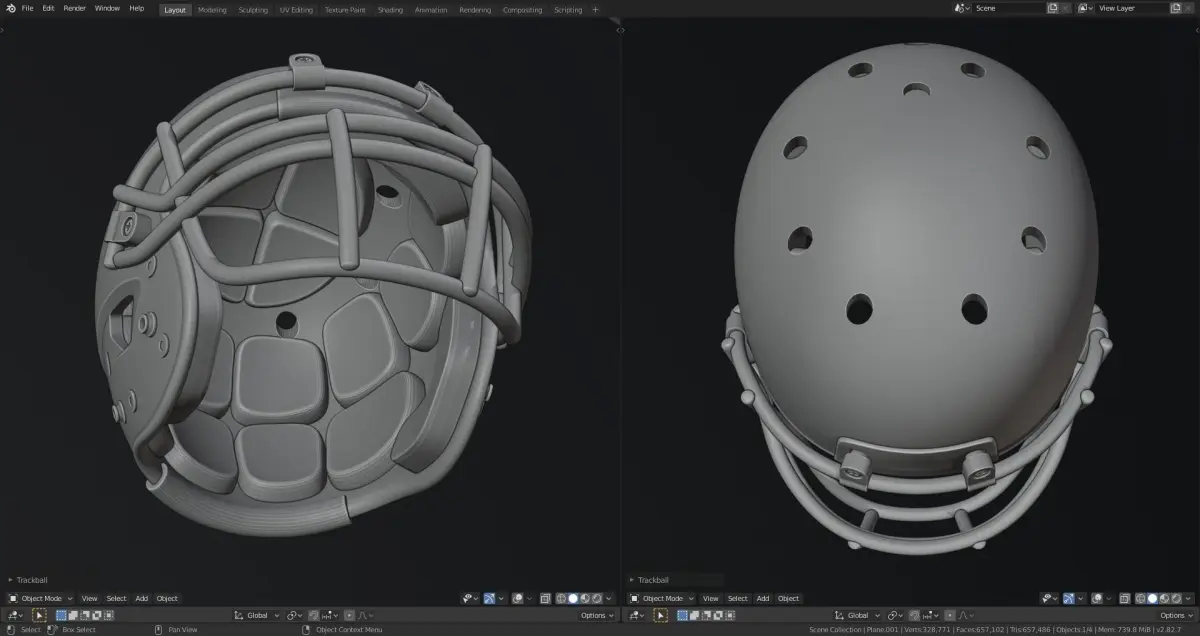This screenshot has width=1200, height=636.
Task: Select solid shading in left viewport
Action: click(x=573, y=598)
